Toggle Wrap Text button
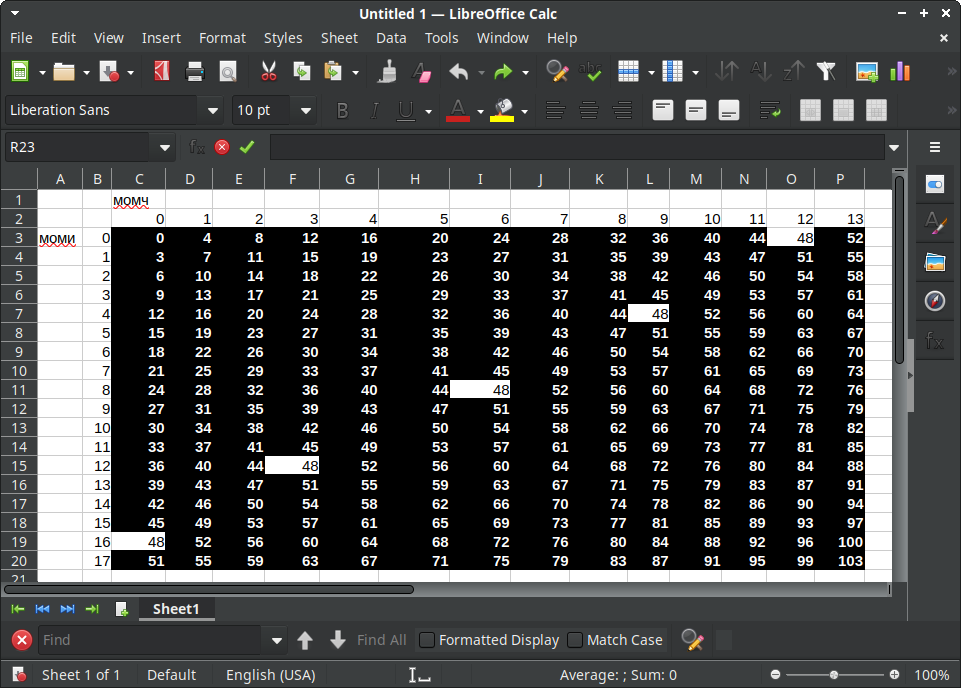This screenshot has width=961, height=688. click(770, 111)
